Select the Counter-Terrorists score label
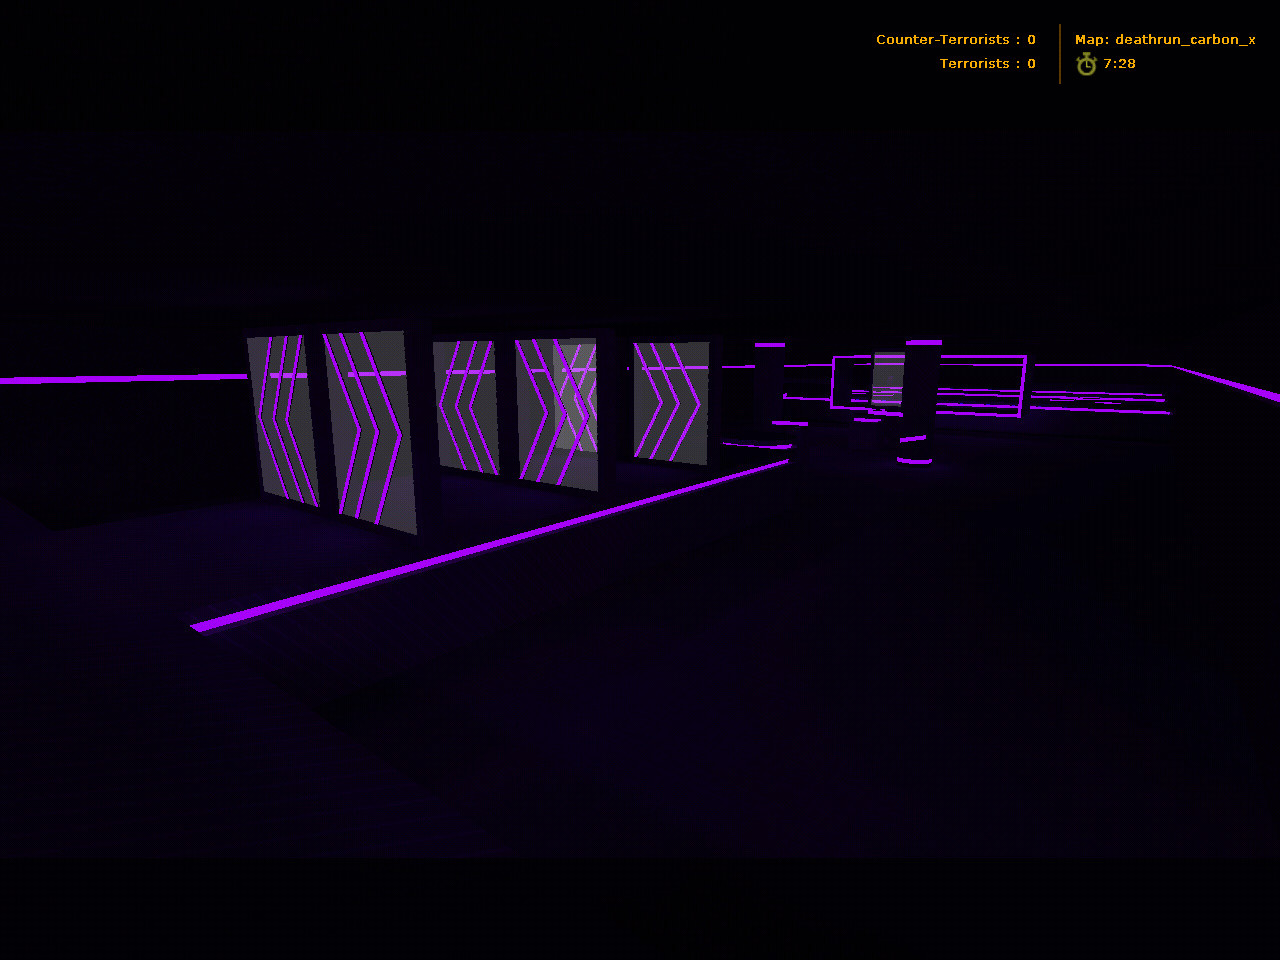1280x960 pixels. [x=955, y=40]
